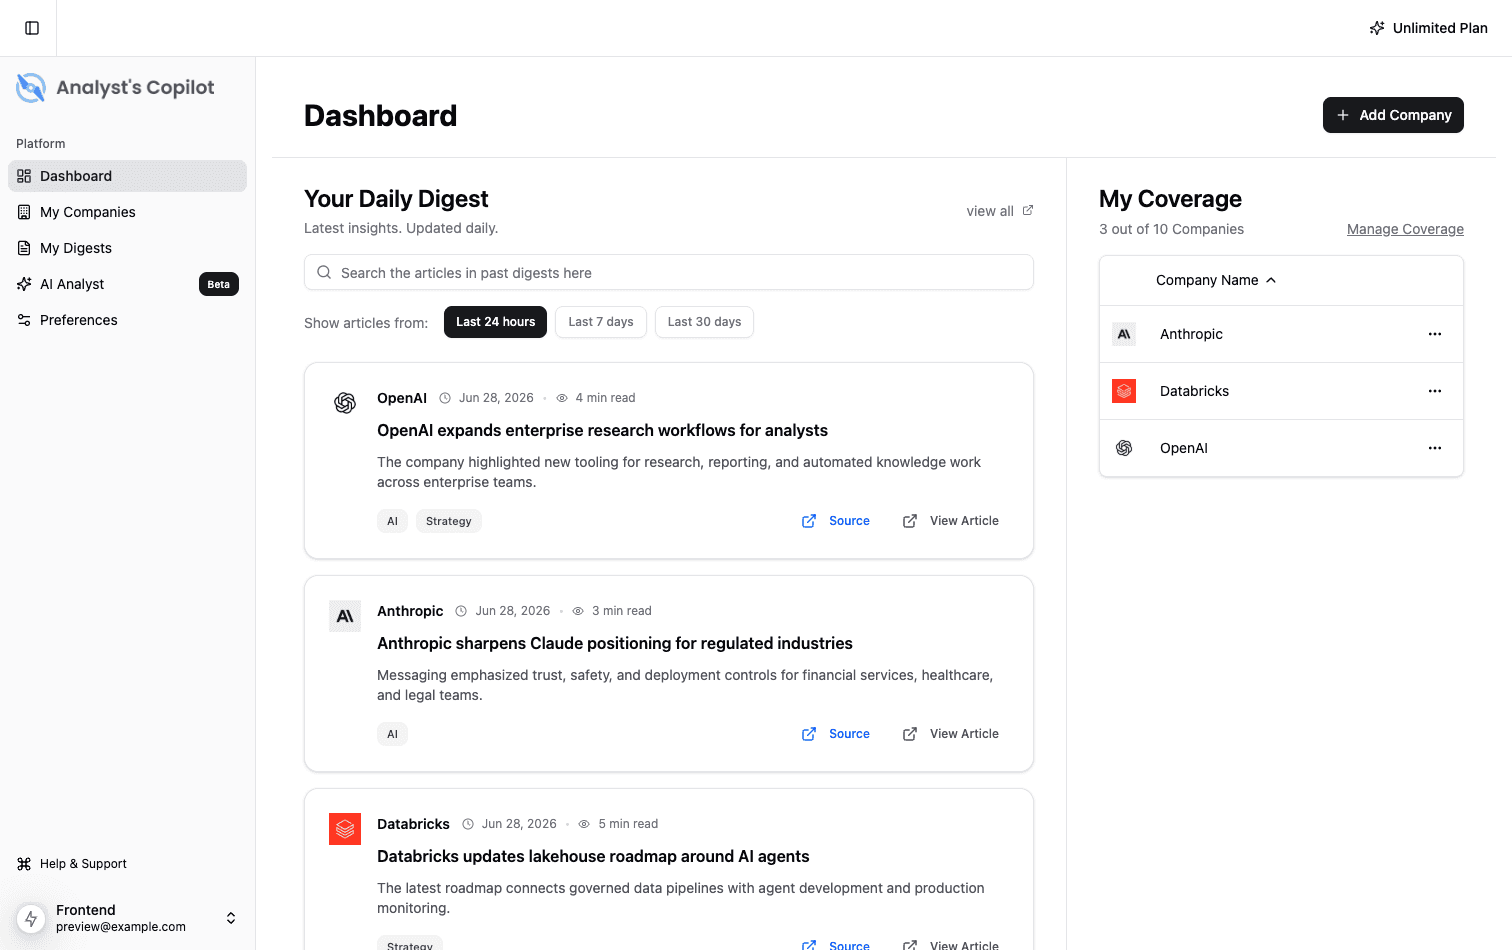Click the Strategy tag on OpenAI article
Image resolution: width=1512 pixels, height=950 pixels.
click(x=449, y=521)
